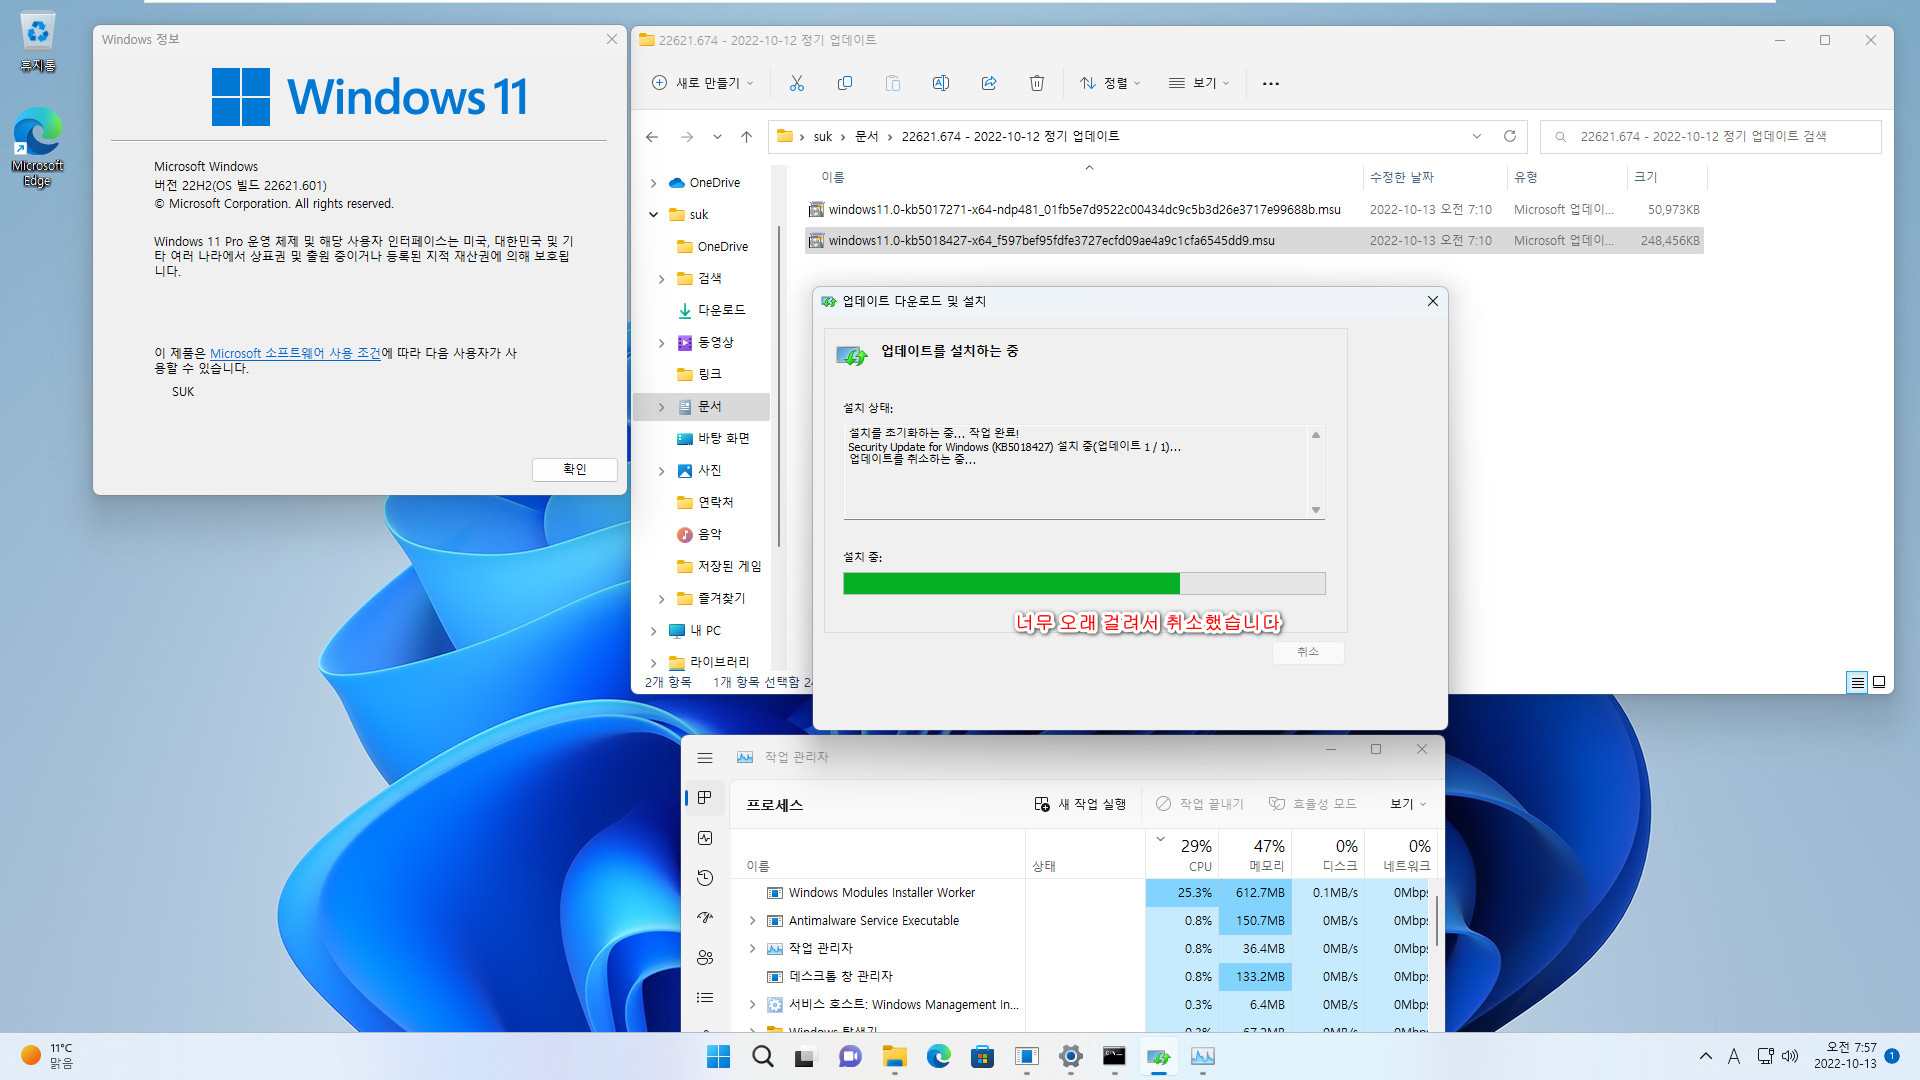
Task: Expand the 내 PC tree node
Action: pyautogui.click(x=653, y=631)
